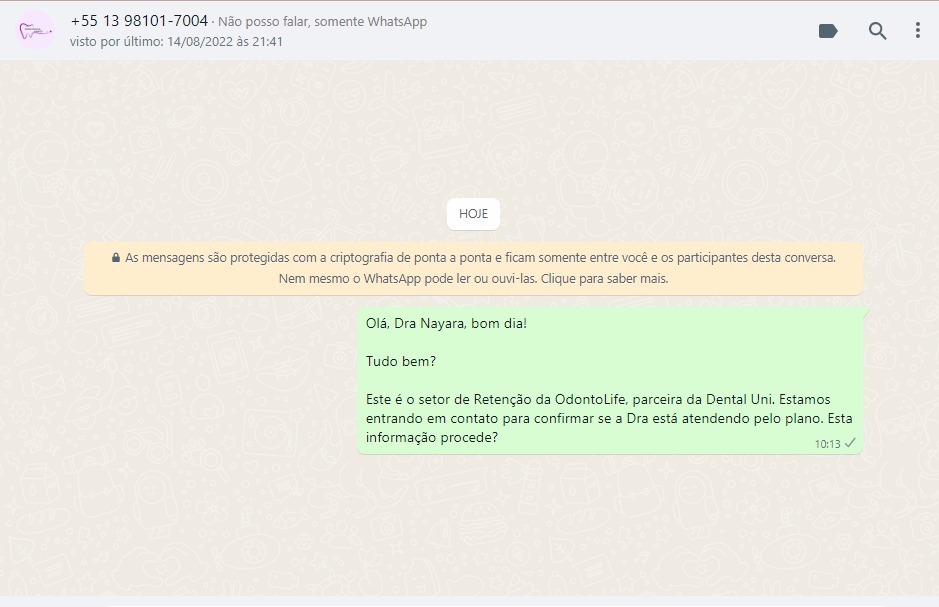The height and width of the screenshot is (607, 939).
Task: Open the three-dot menu
Action: [917, 31]
